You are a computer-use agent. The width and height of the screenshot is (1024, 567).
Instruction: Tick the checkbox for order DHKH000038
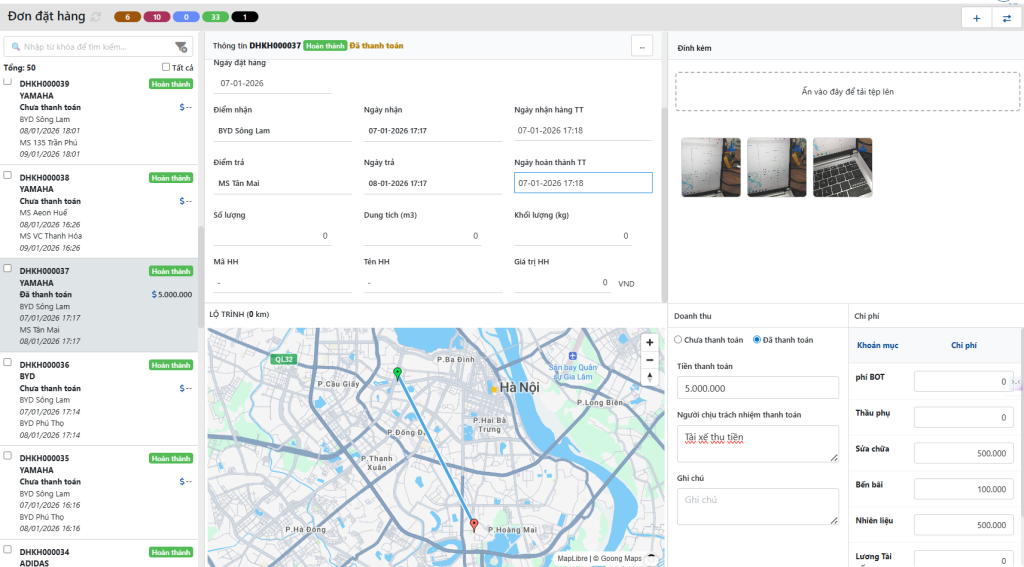point(8,175)
